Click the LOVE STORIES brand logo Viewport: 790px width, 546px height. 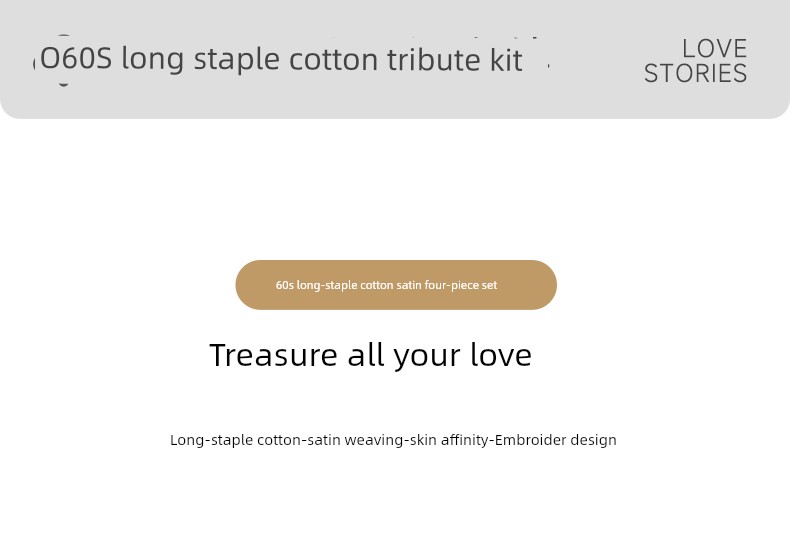695,61
